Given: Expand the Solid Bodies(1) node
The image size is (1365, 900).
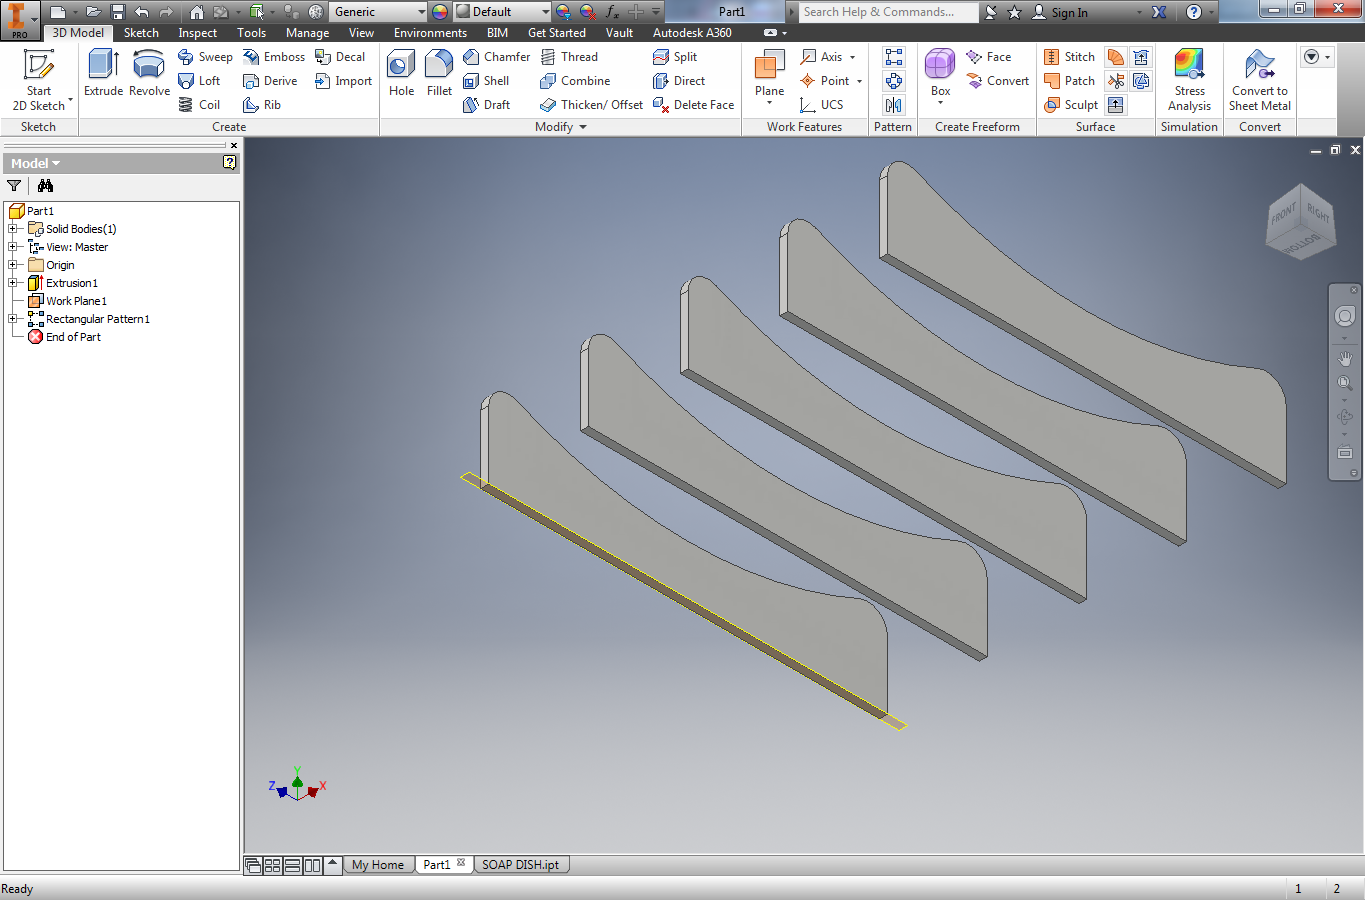Looking at the screenshot, I should click(13, 229).
